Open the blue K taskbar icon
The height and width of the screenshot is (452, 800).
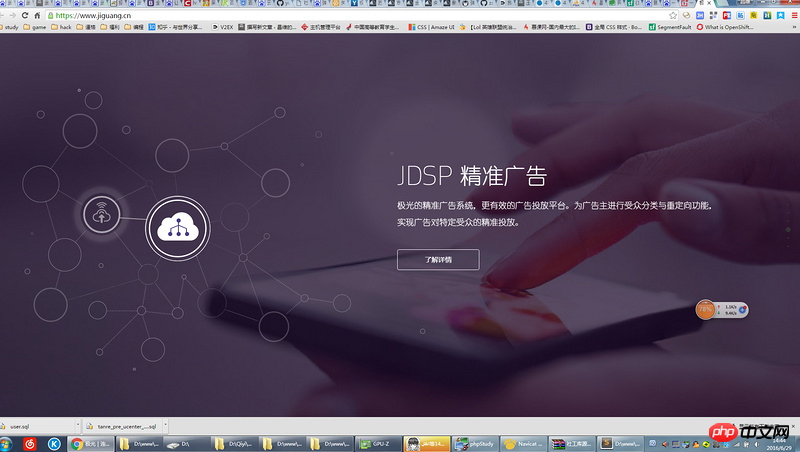(x=54, y=444)
